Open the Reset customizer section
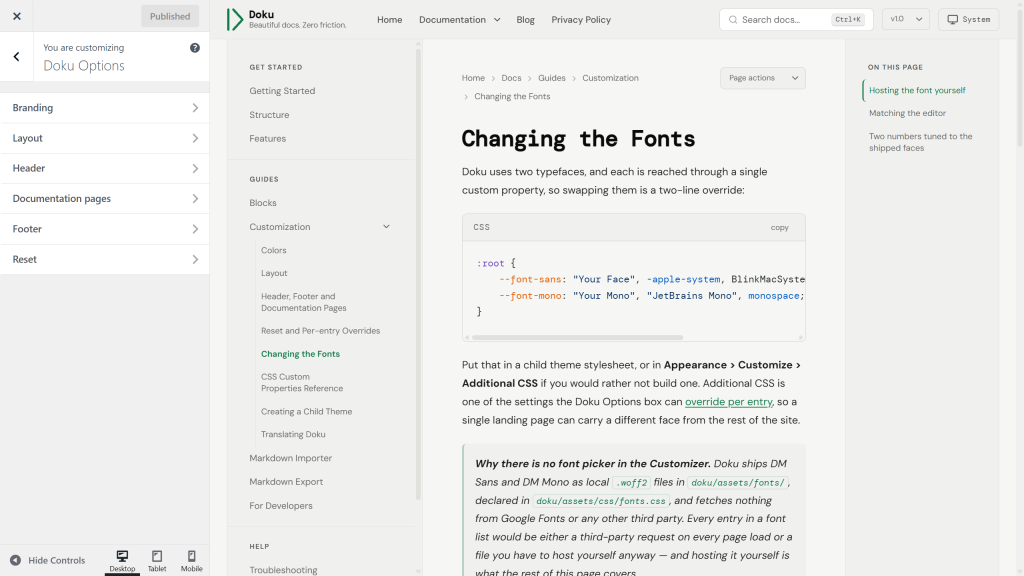This screenshot has height=576, width=1024. tap(104, 259)
